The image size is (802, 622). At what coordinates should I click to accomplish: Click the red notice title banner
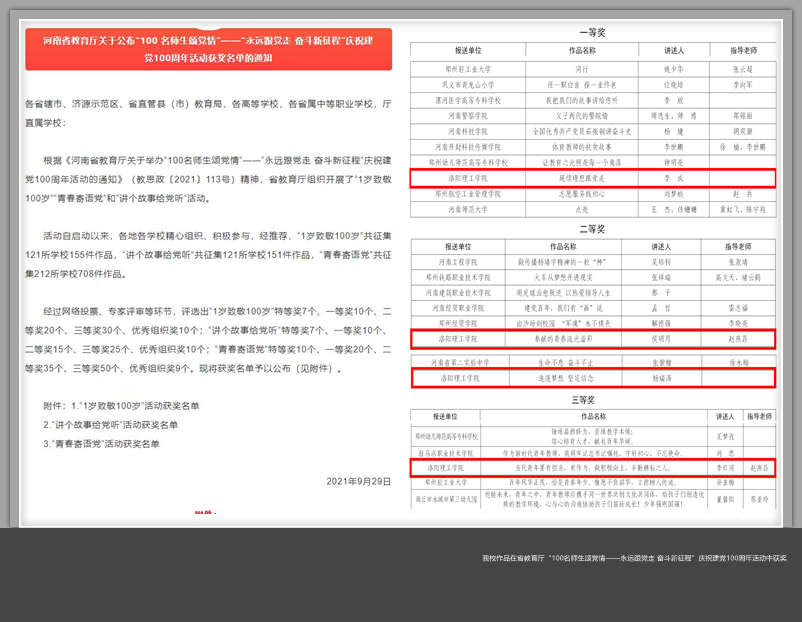click(x=208, y=50)
